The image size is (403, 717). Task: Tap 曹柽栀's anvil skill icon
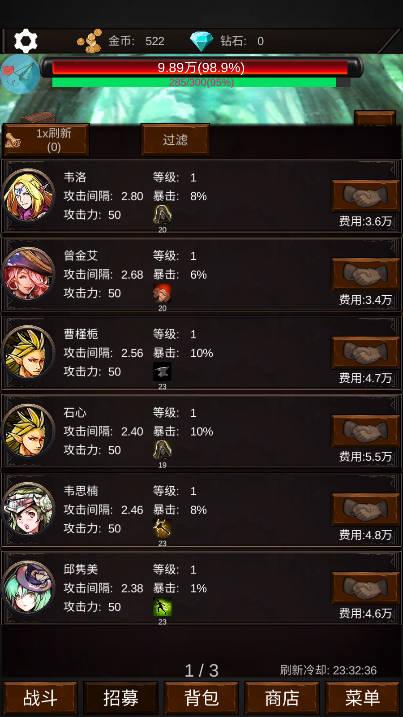coord(162,371)
